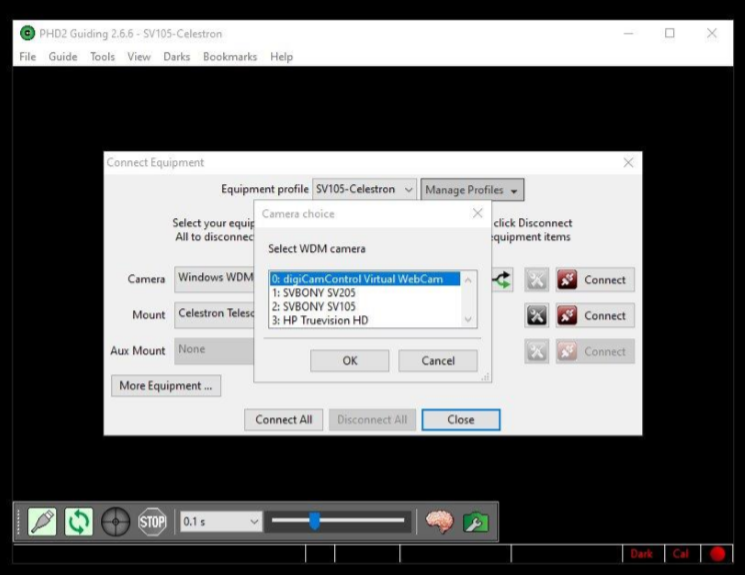Open the Tools menu
Screen dimensions: 745x575
point(103,57)
